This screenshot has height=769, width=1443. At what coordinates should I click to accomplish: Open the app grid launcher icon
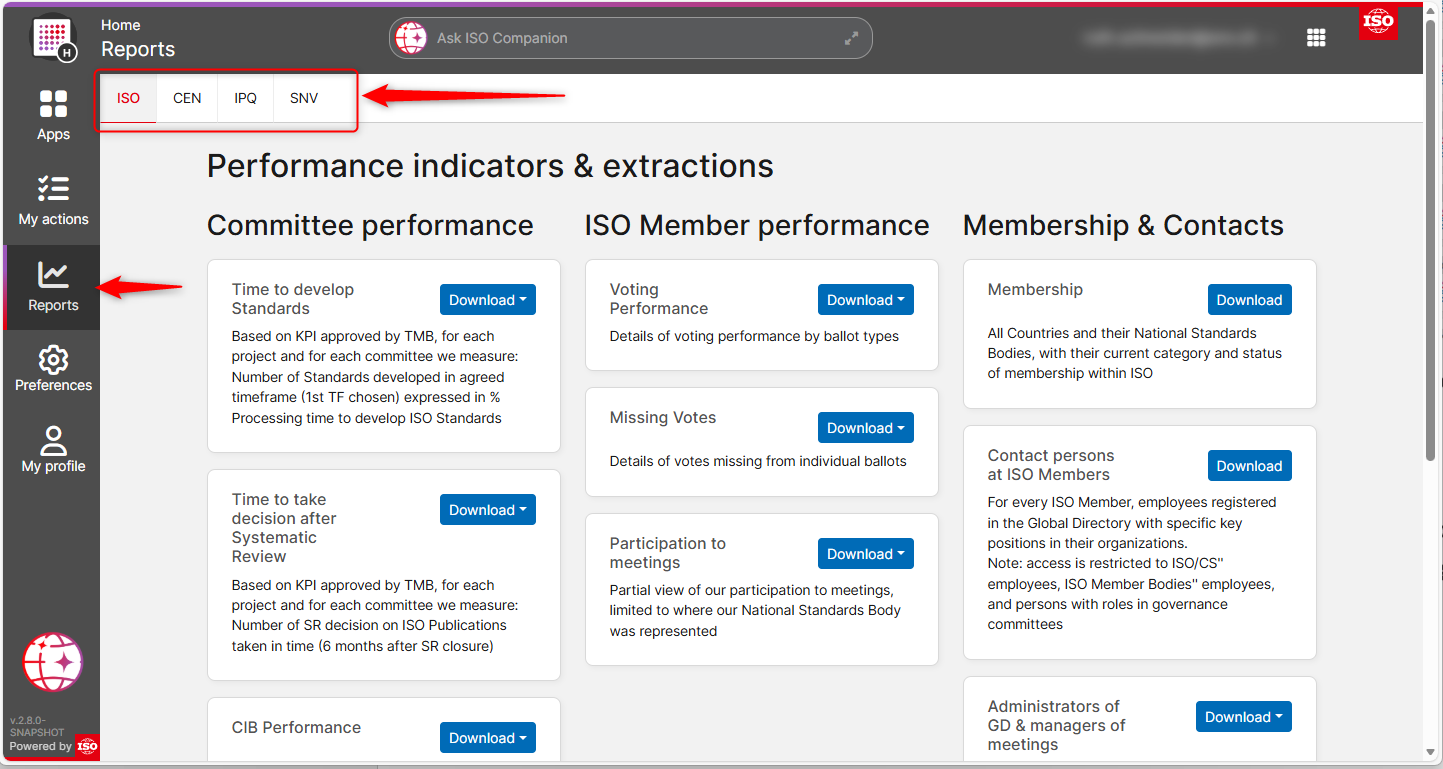click(1316, 38)
